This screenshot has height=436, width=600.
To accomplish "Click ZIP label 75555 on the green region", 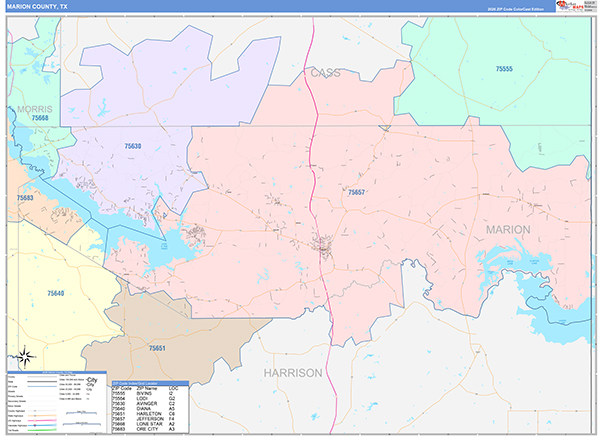I will pos(504,69).
